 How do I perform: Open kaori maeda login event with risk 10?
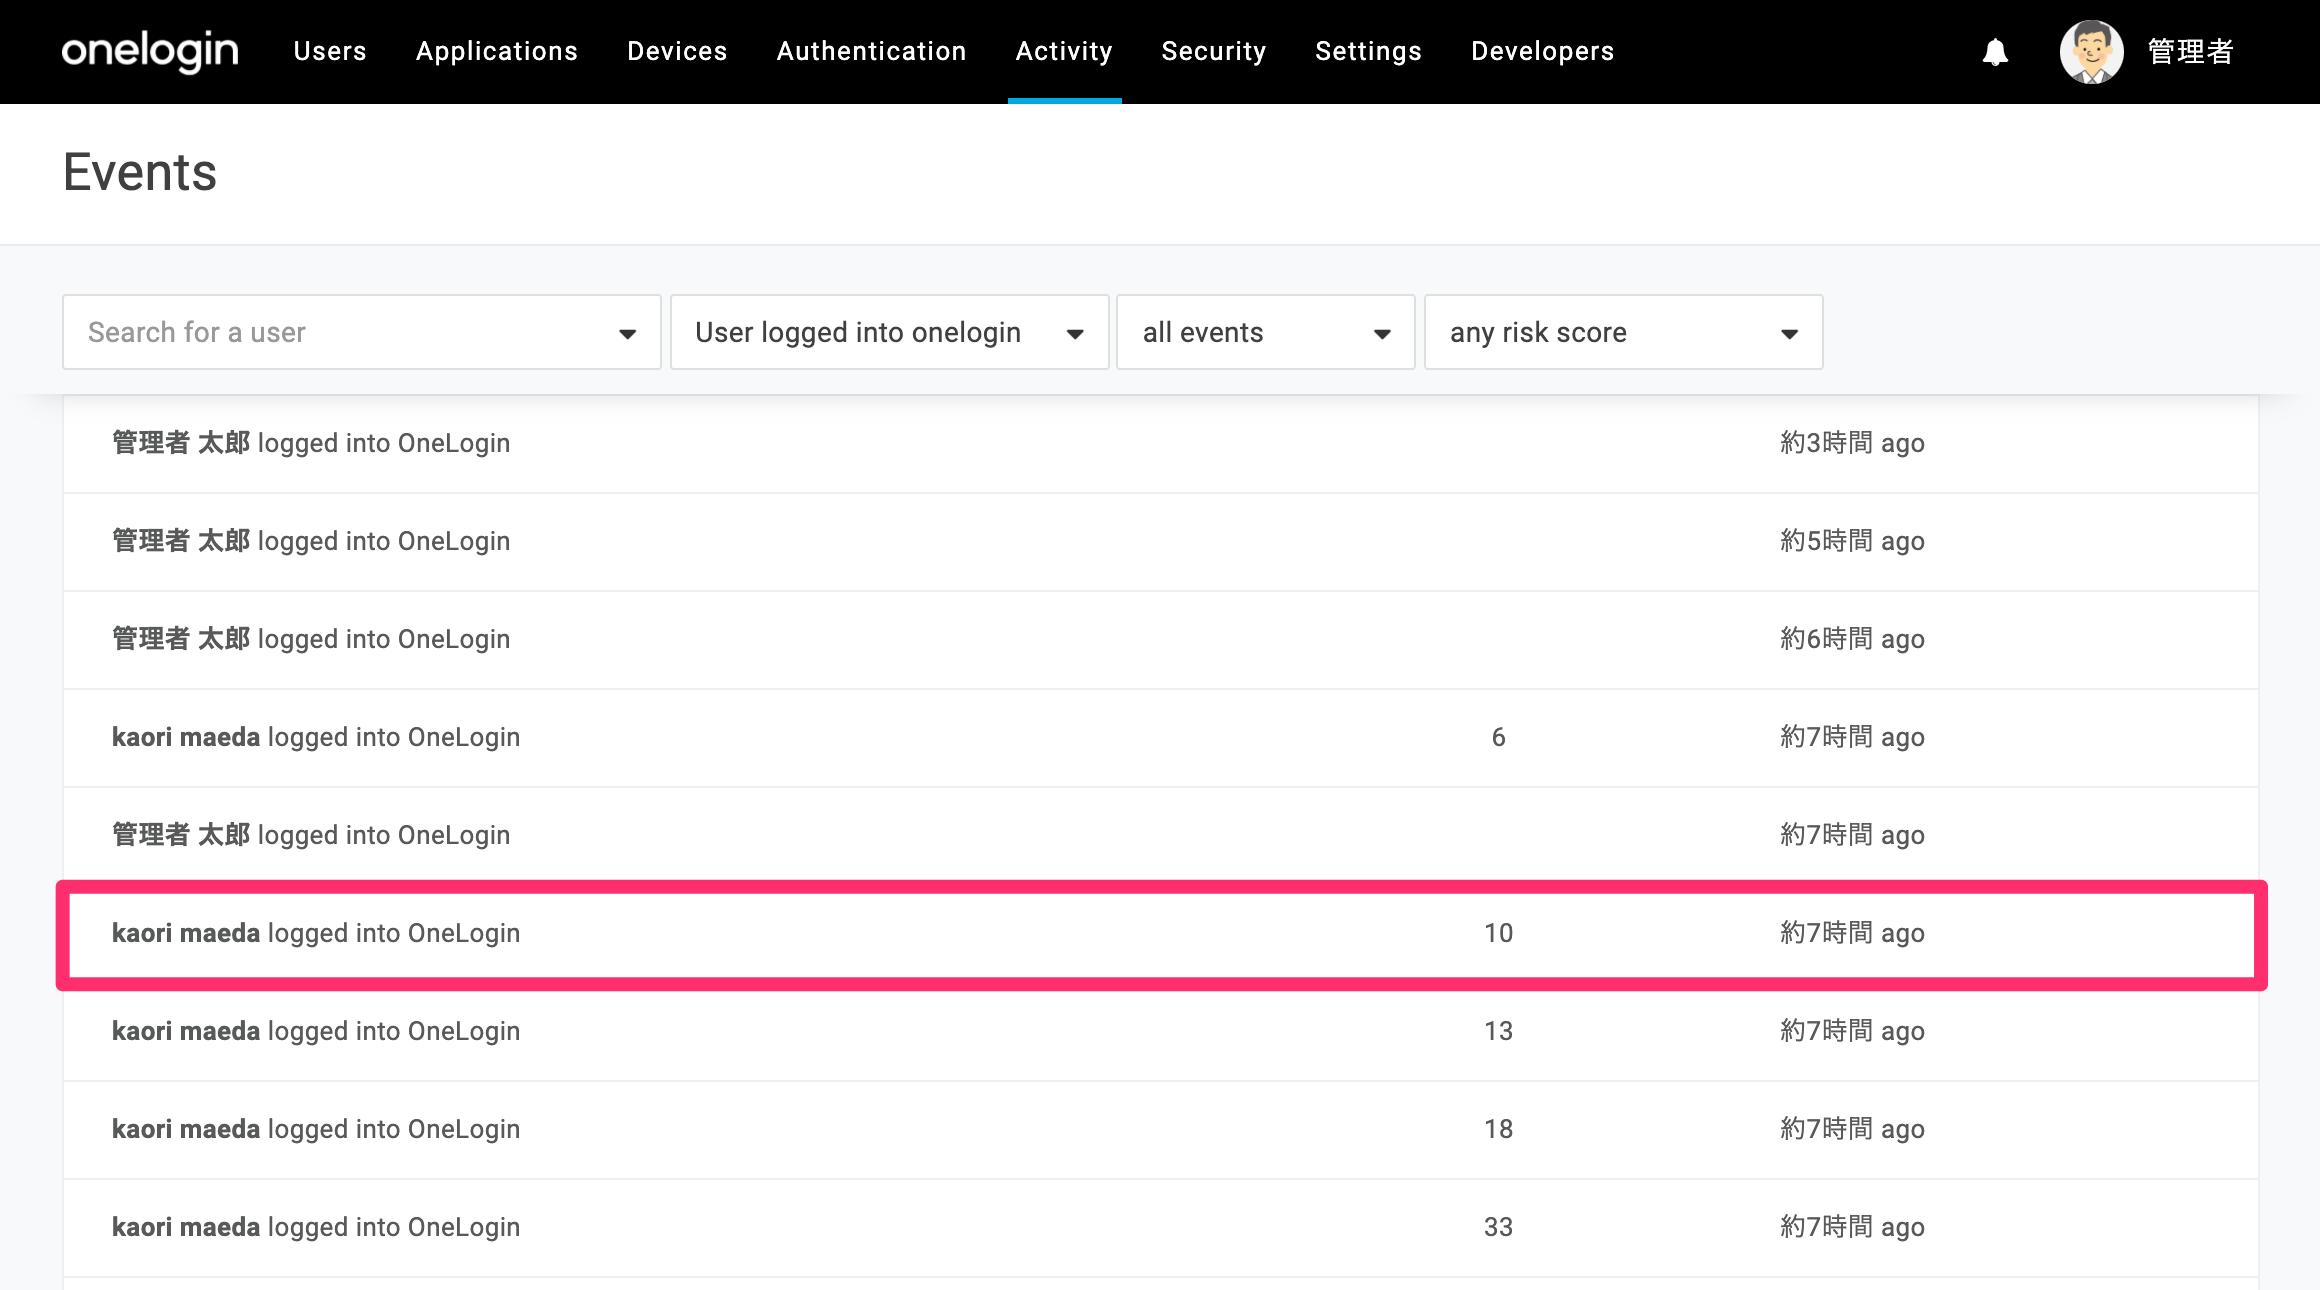[1160, 934]
